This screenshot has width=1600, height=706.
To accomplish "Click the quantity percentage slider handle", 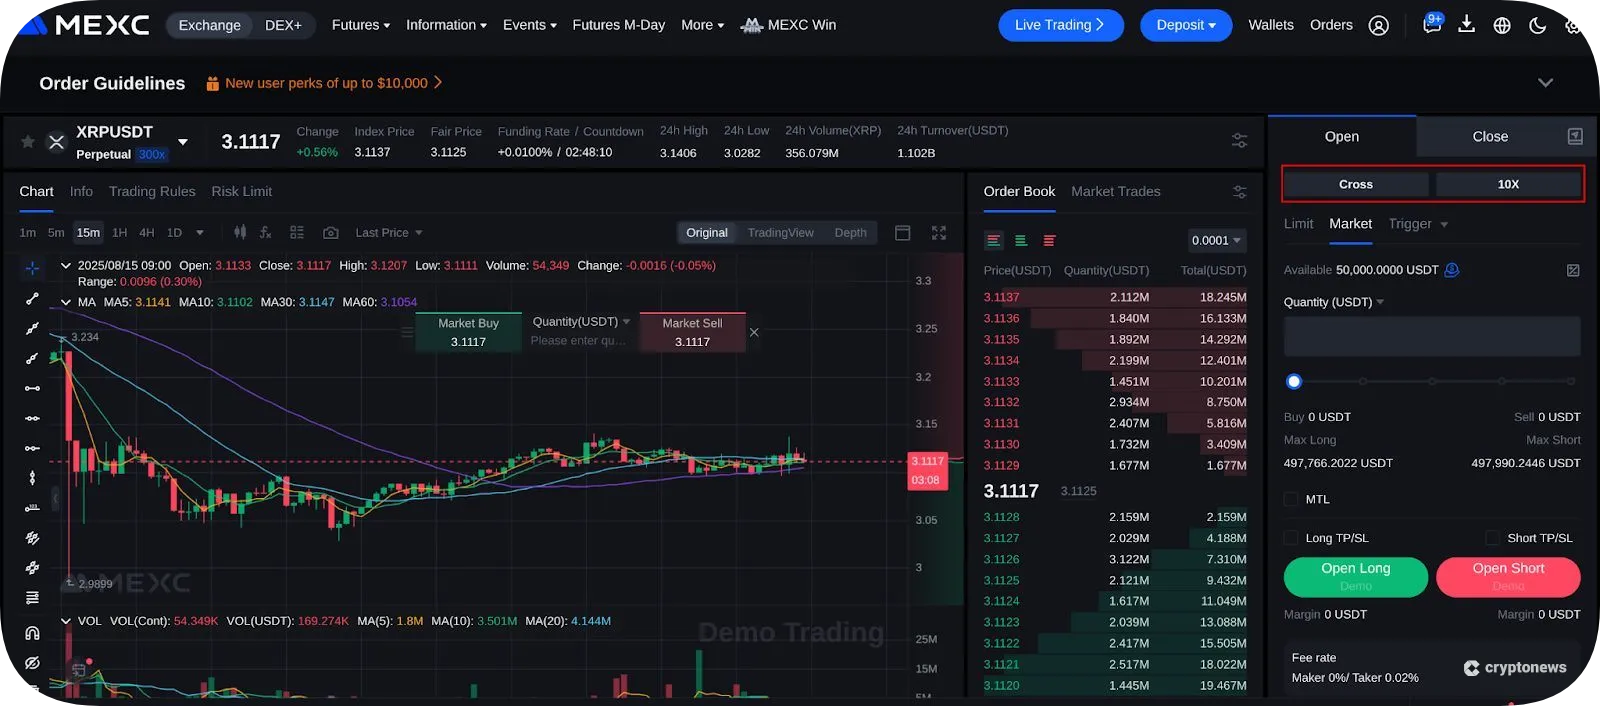I will point(1294,381).
